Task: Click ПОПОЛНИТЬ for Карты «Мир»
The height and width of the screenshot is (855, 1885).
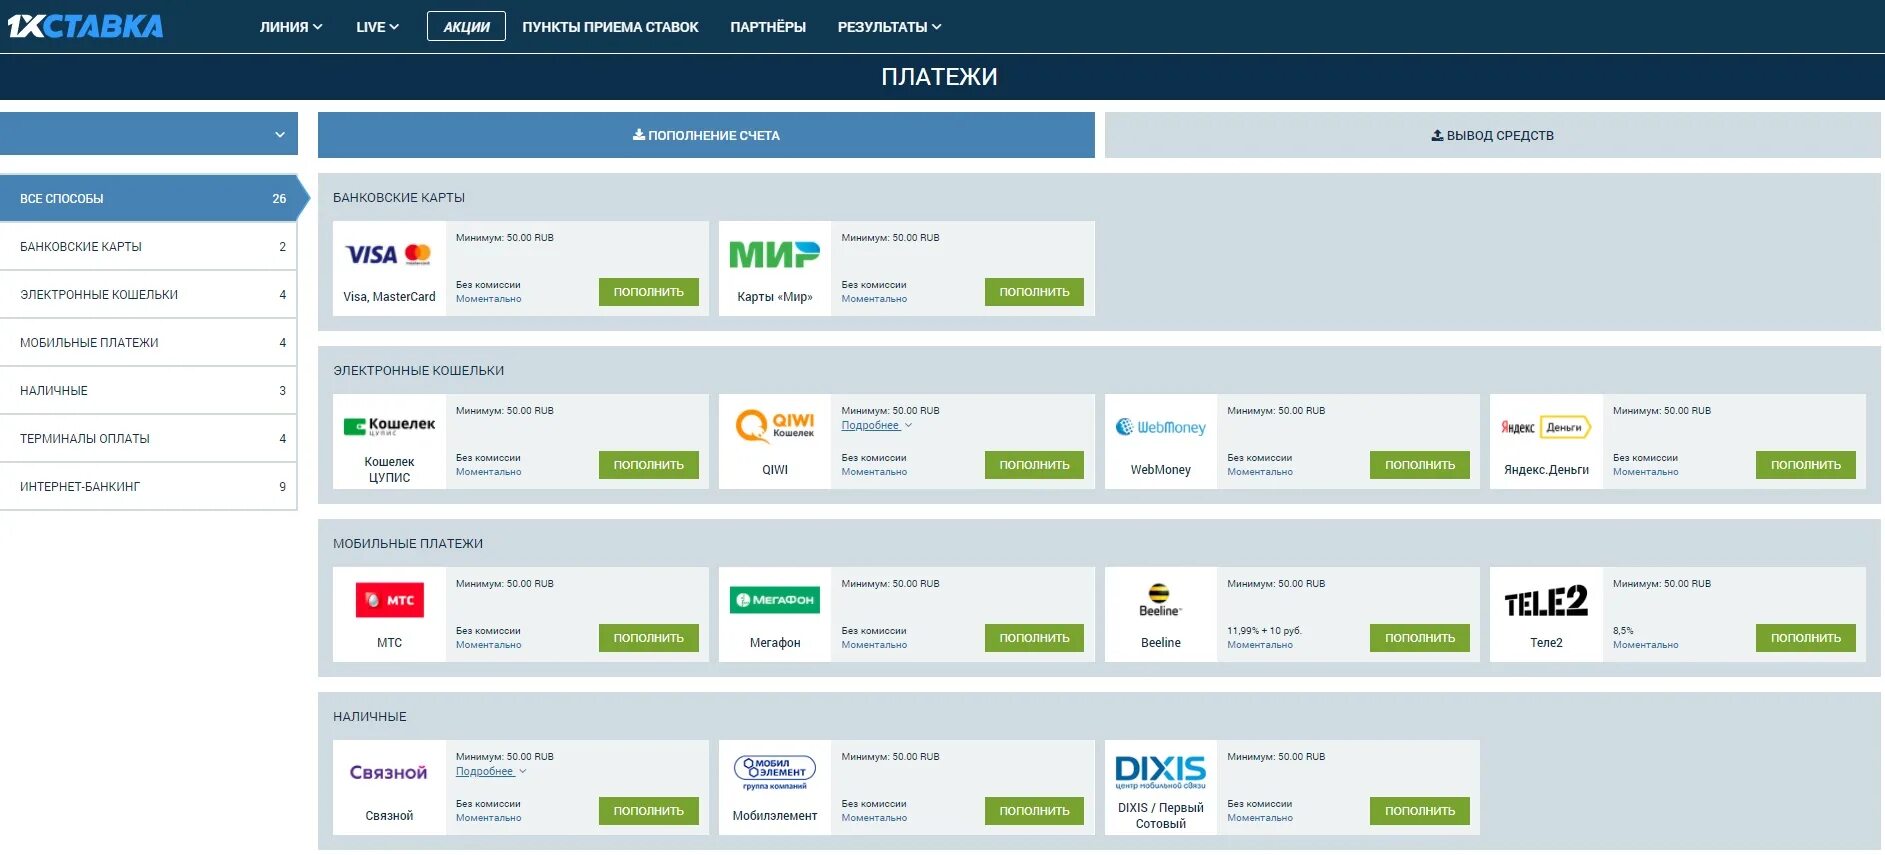Action: pos(1034,292)
